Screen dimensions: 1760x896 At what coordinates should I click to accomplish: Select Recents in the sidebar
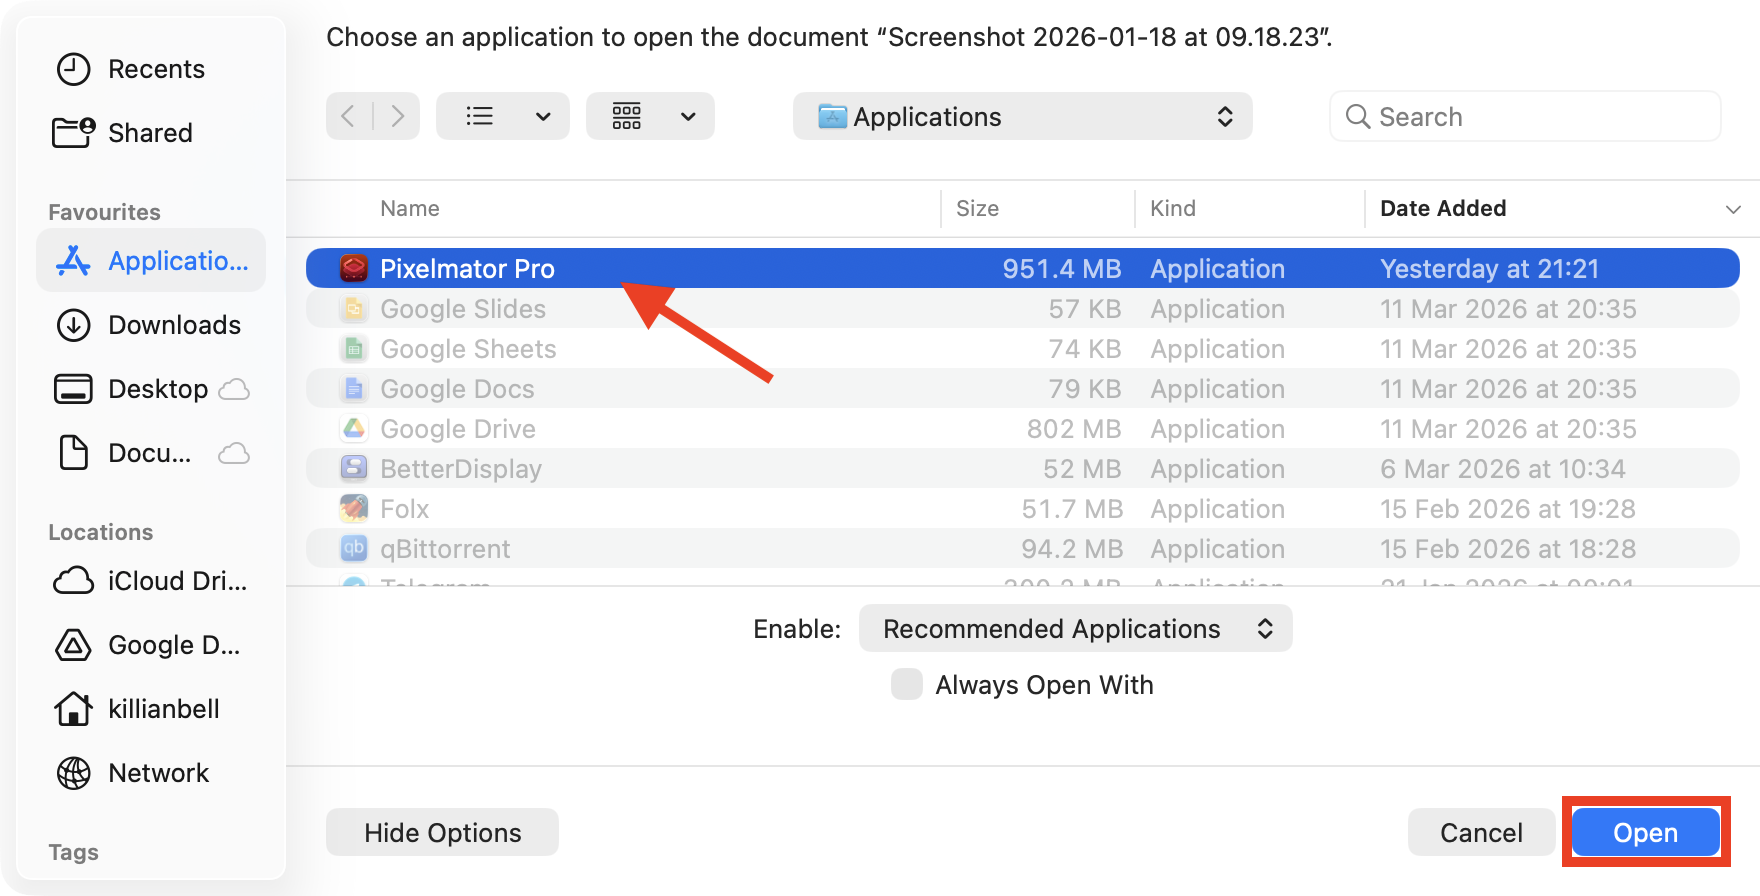(x=156, y=69)
